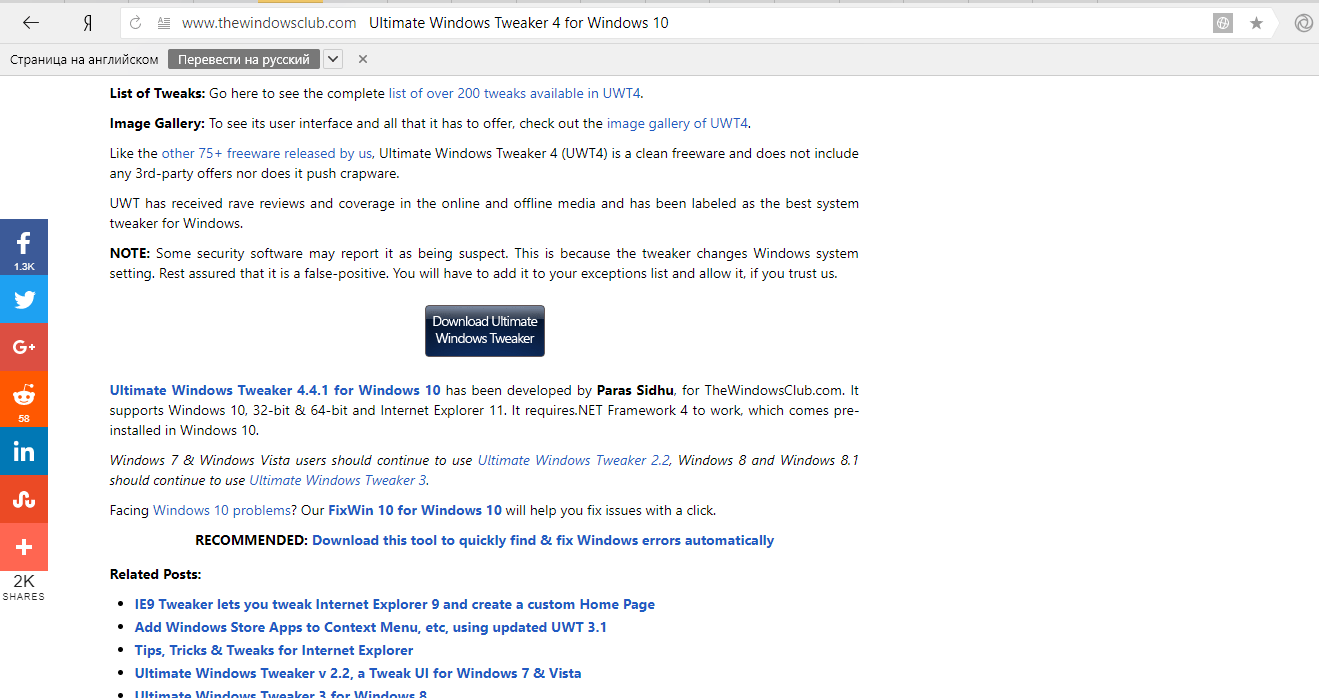Screen dimensions: 1319x698
Task: Open the Ultimate Windows Tweaker 2.2 link
Action: [x=574, y=460]
